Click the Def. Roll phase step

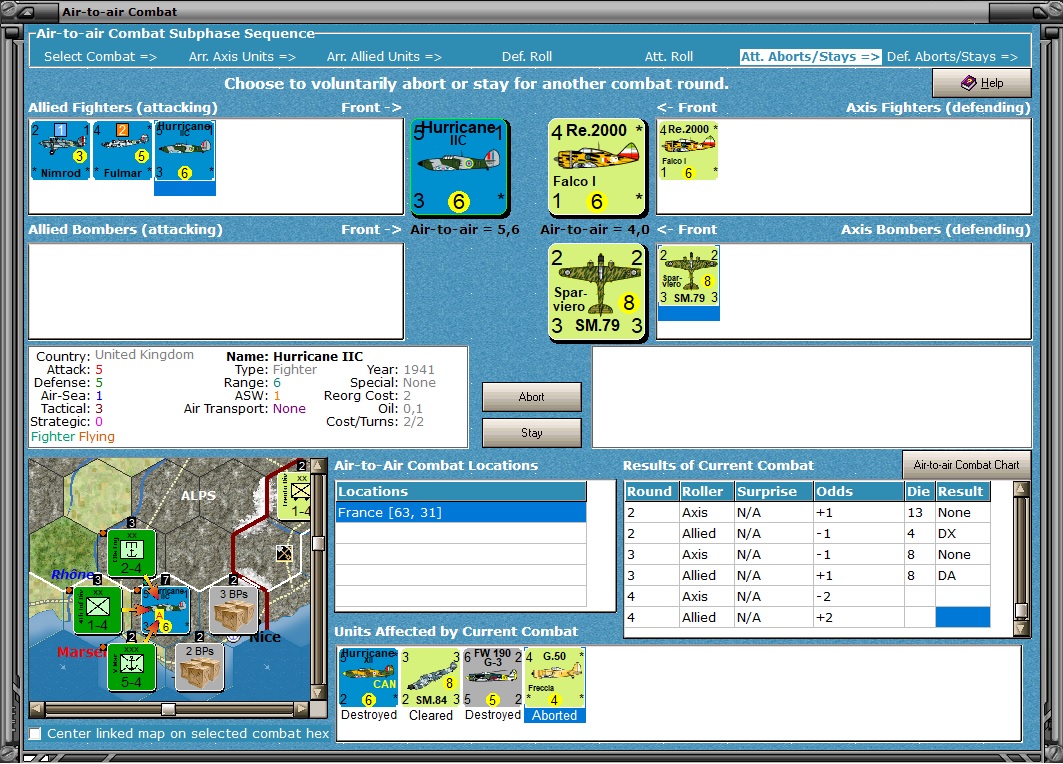point(527,57)
